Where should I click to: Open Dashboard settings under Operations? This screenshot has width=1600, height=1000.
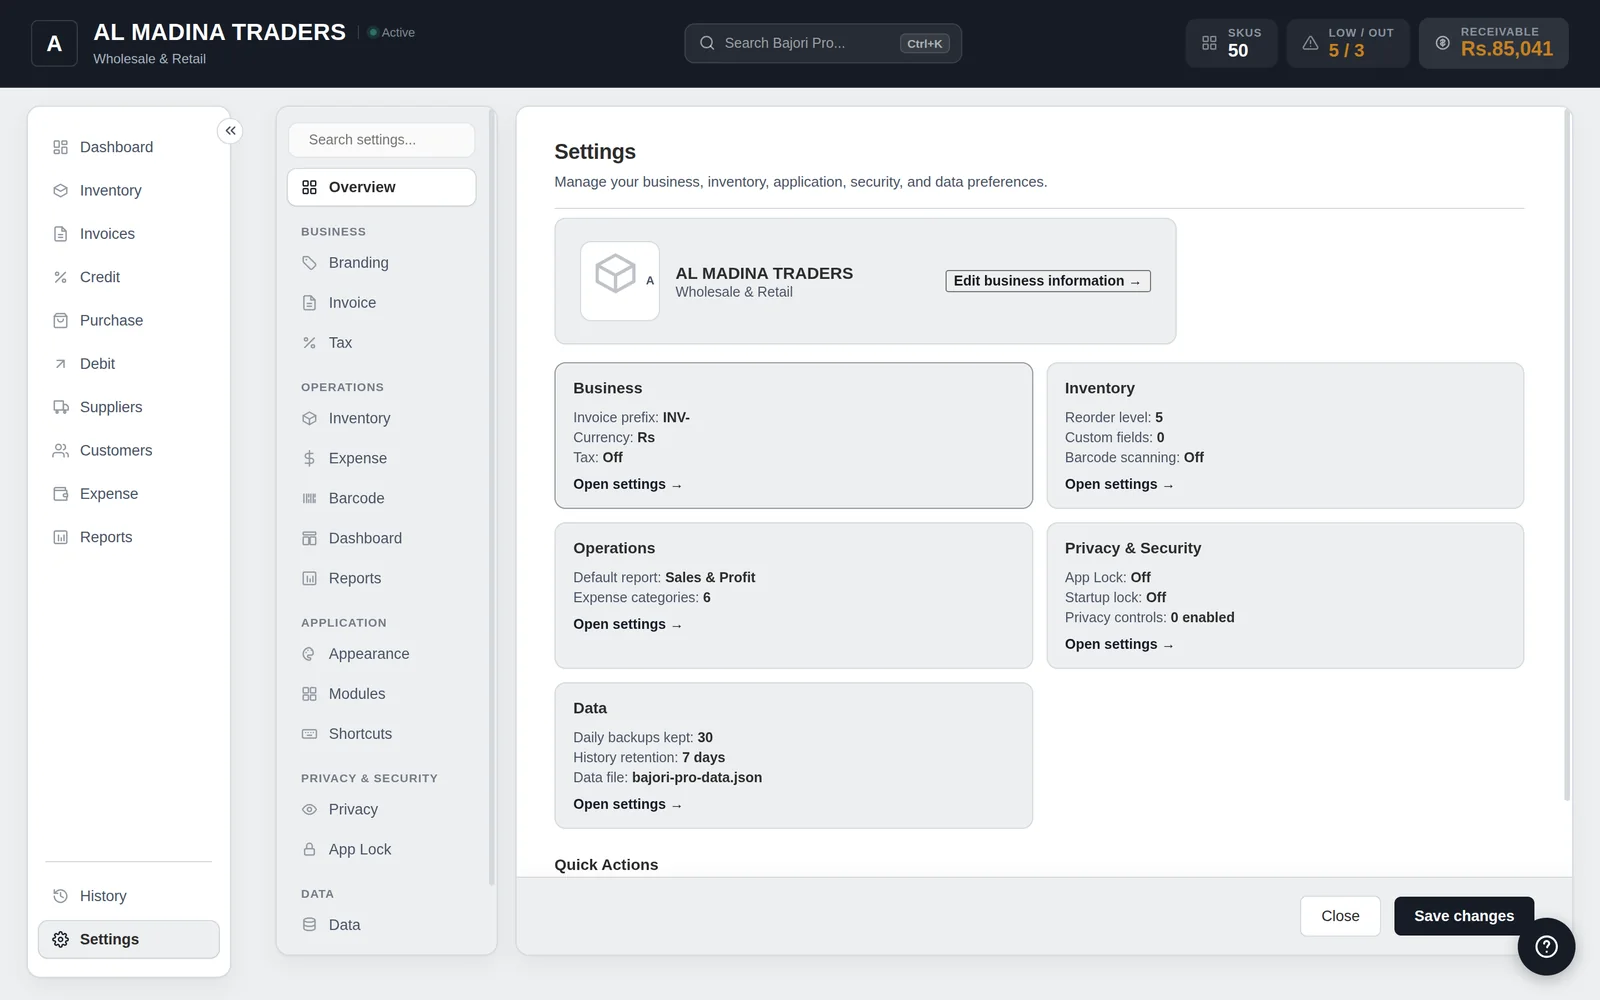[x=381, y=538]
